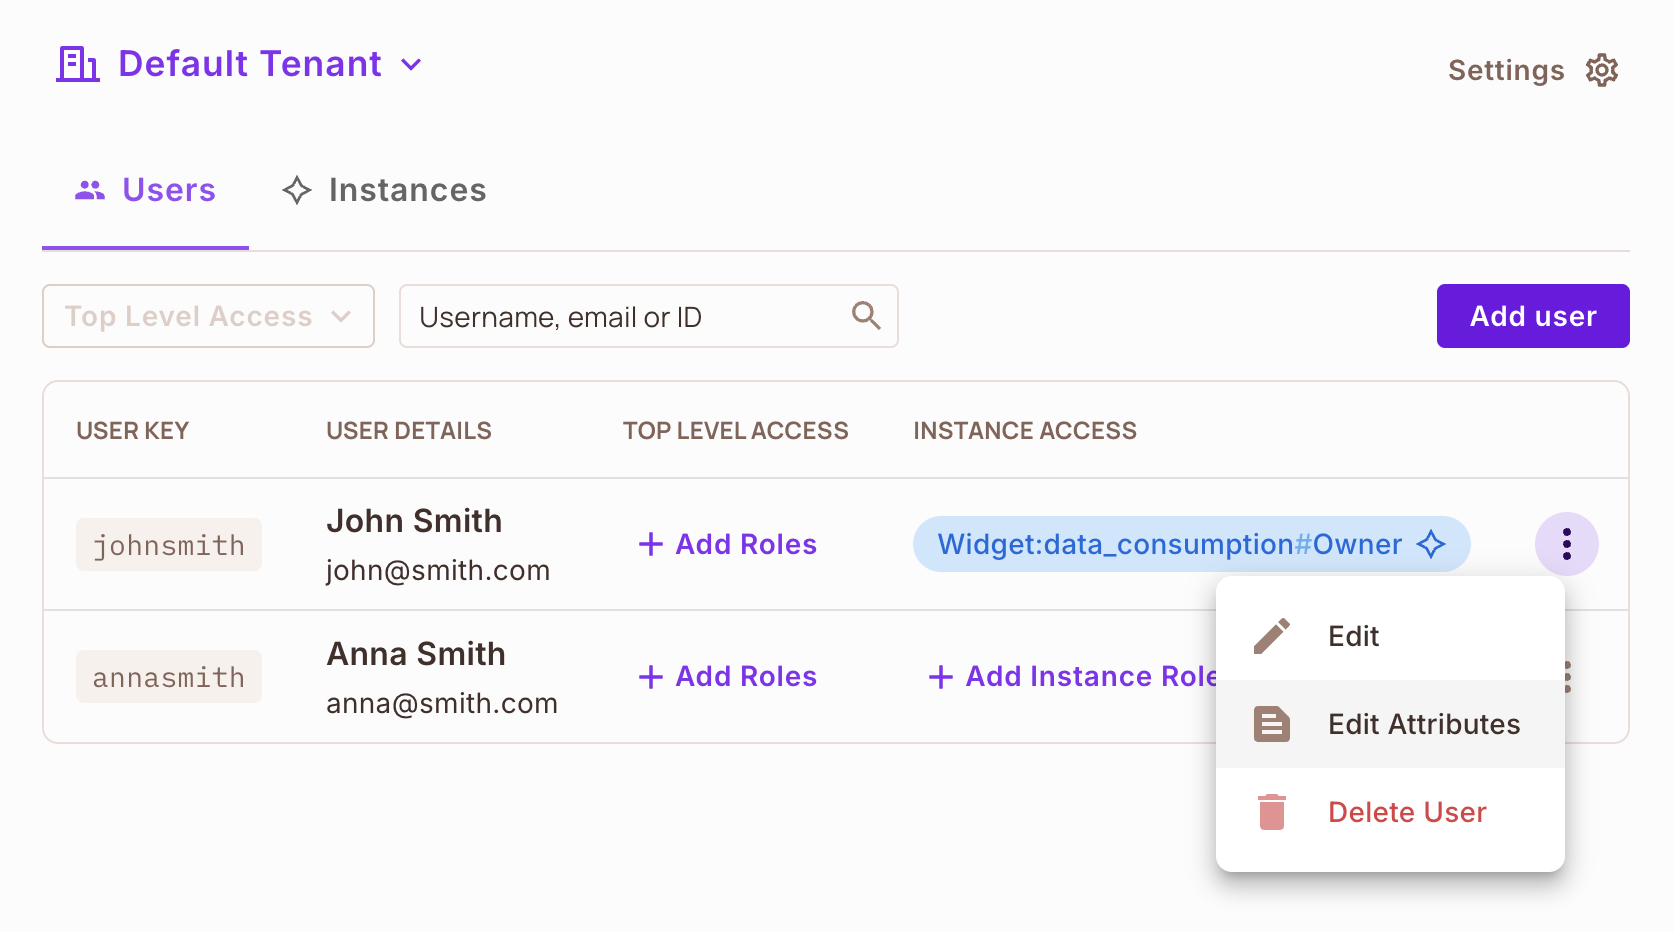Click the trash icon beside Delete User
The image size is (1674, 932).
click(x=1271, y=812)
